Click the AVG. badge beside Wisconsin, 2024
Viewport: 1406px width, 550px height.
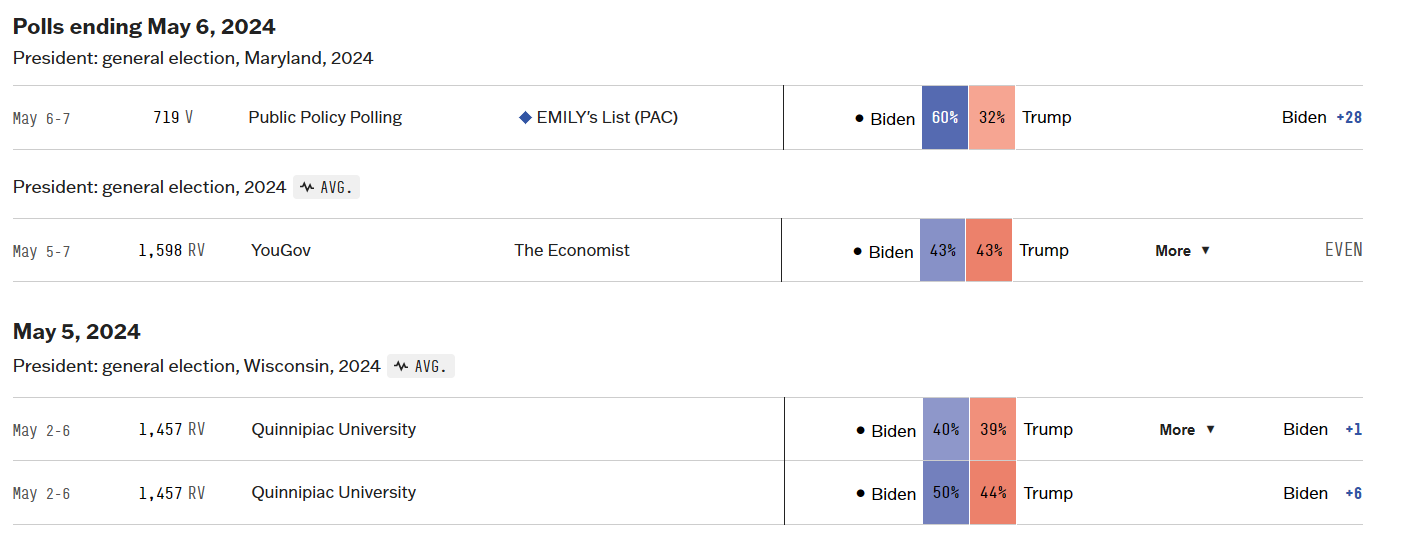[x=421, y=366]
